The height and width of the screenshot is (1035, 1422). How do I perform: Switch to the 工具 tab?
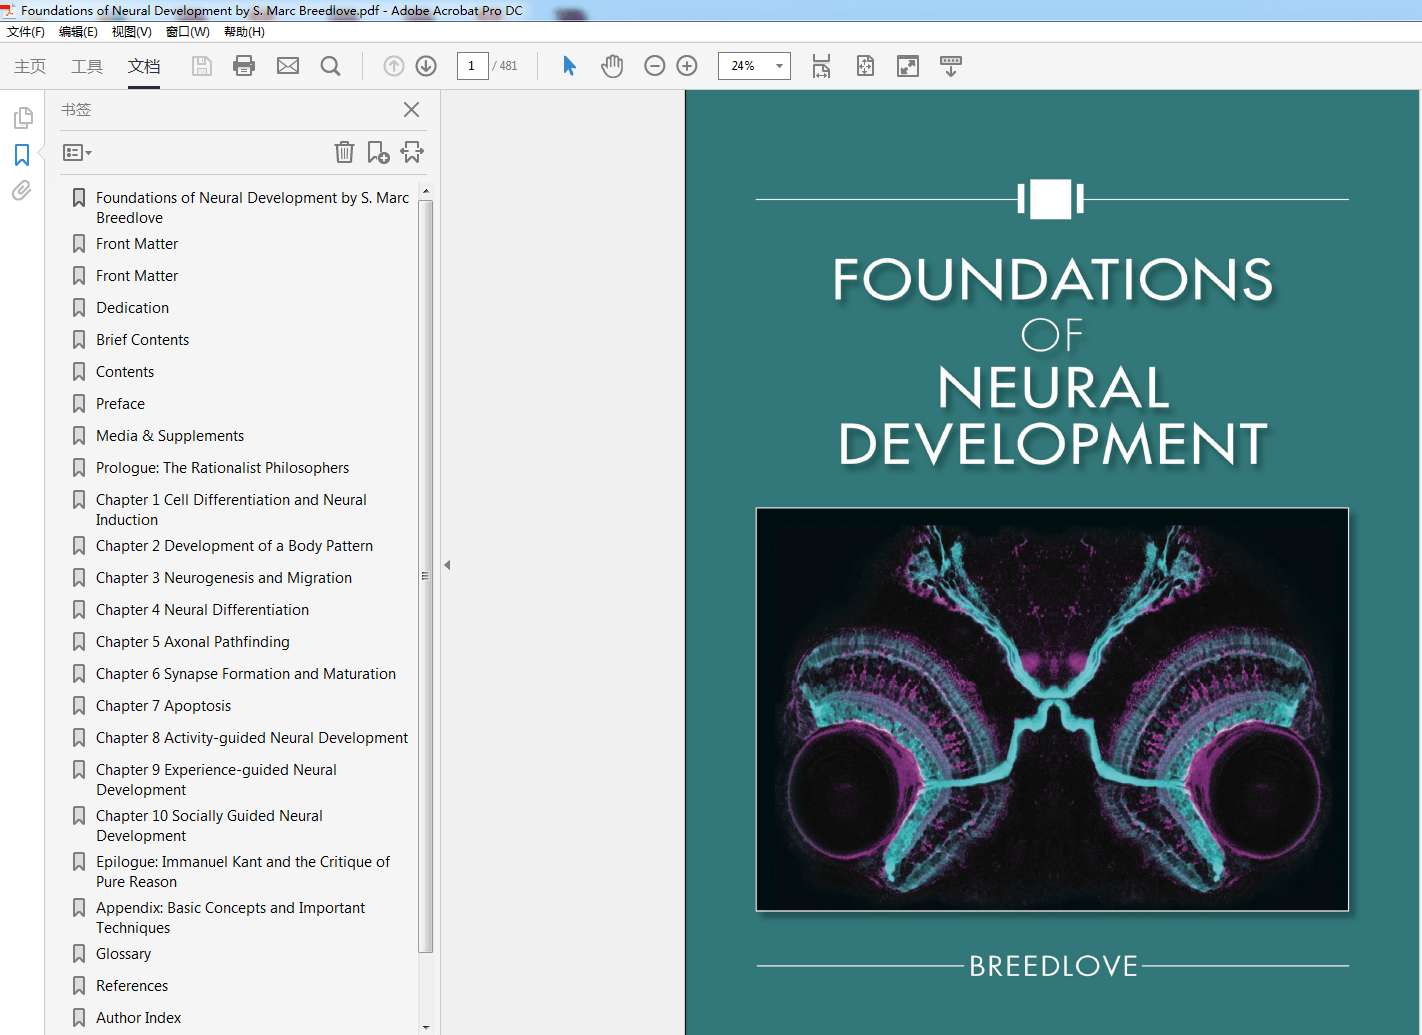point(88,65)
